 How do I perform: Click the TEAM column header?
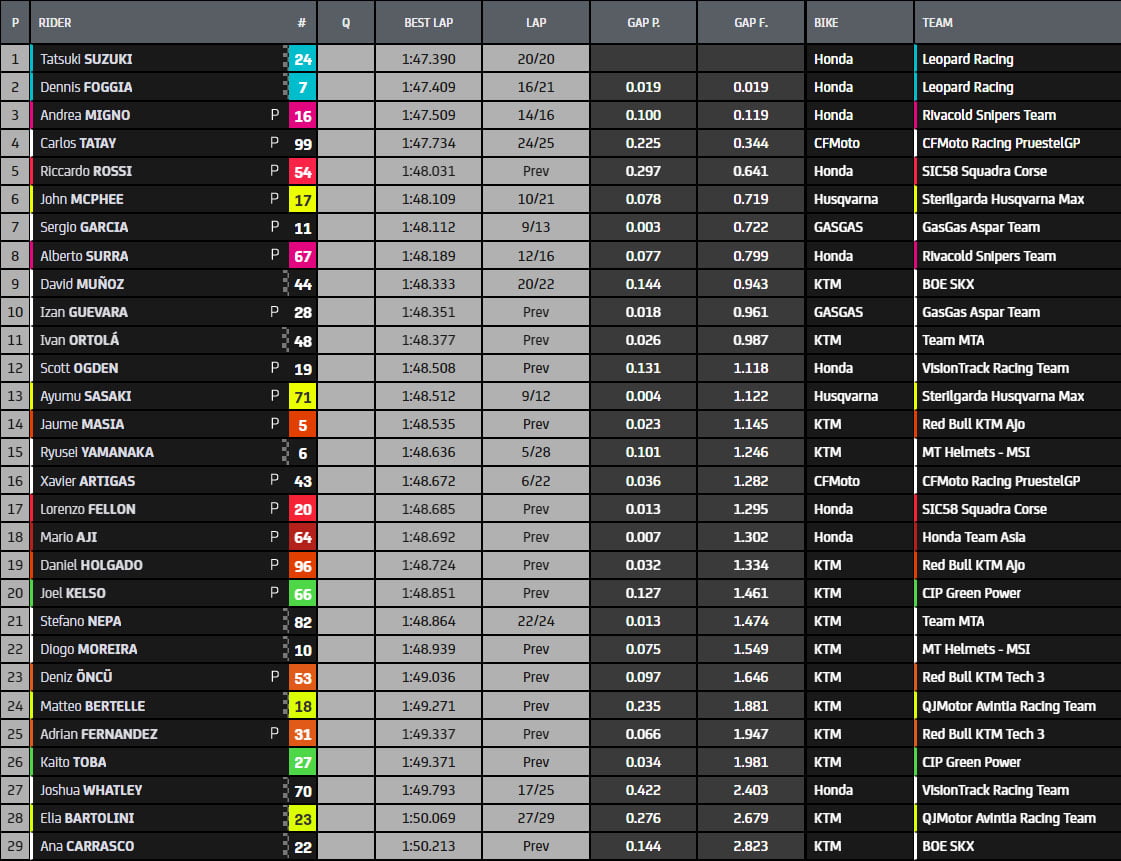(938, 22)
